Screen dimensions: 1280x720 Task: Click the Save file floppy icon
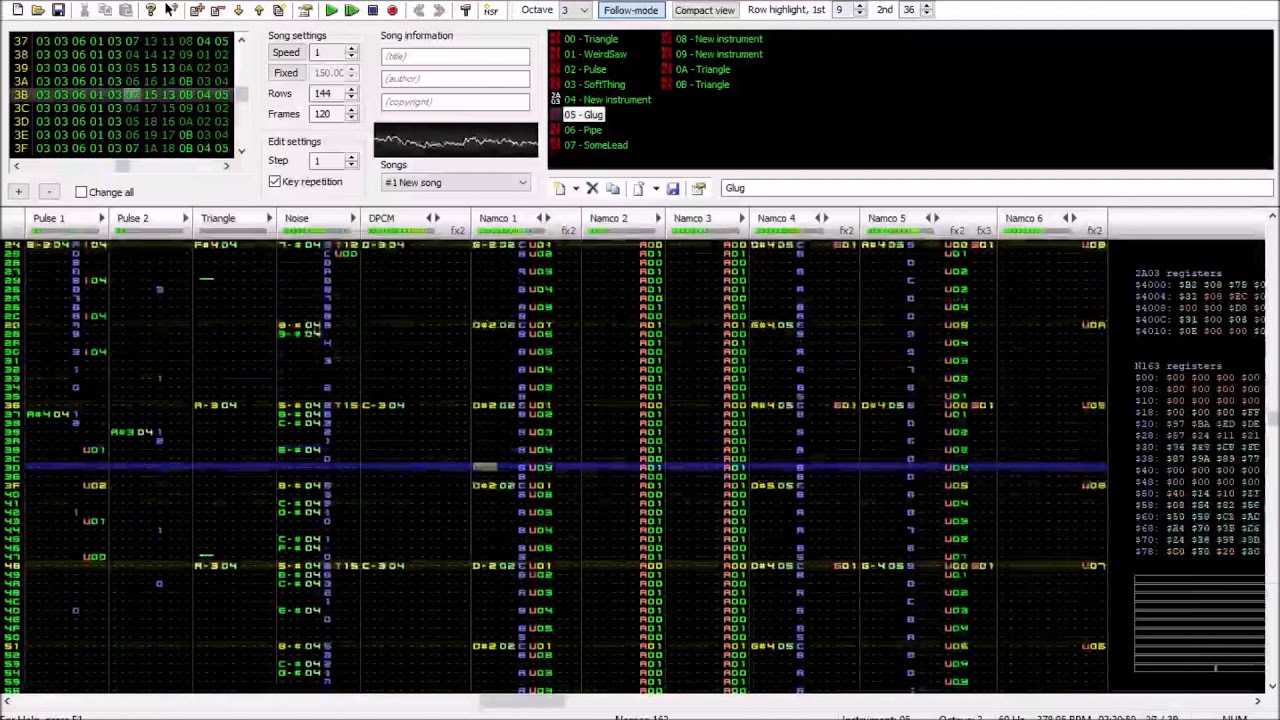pos(58,10)
